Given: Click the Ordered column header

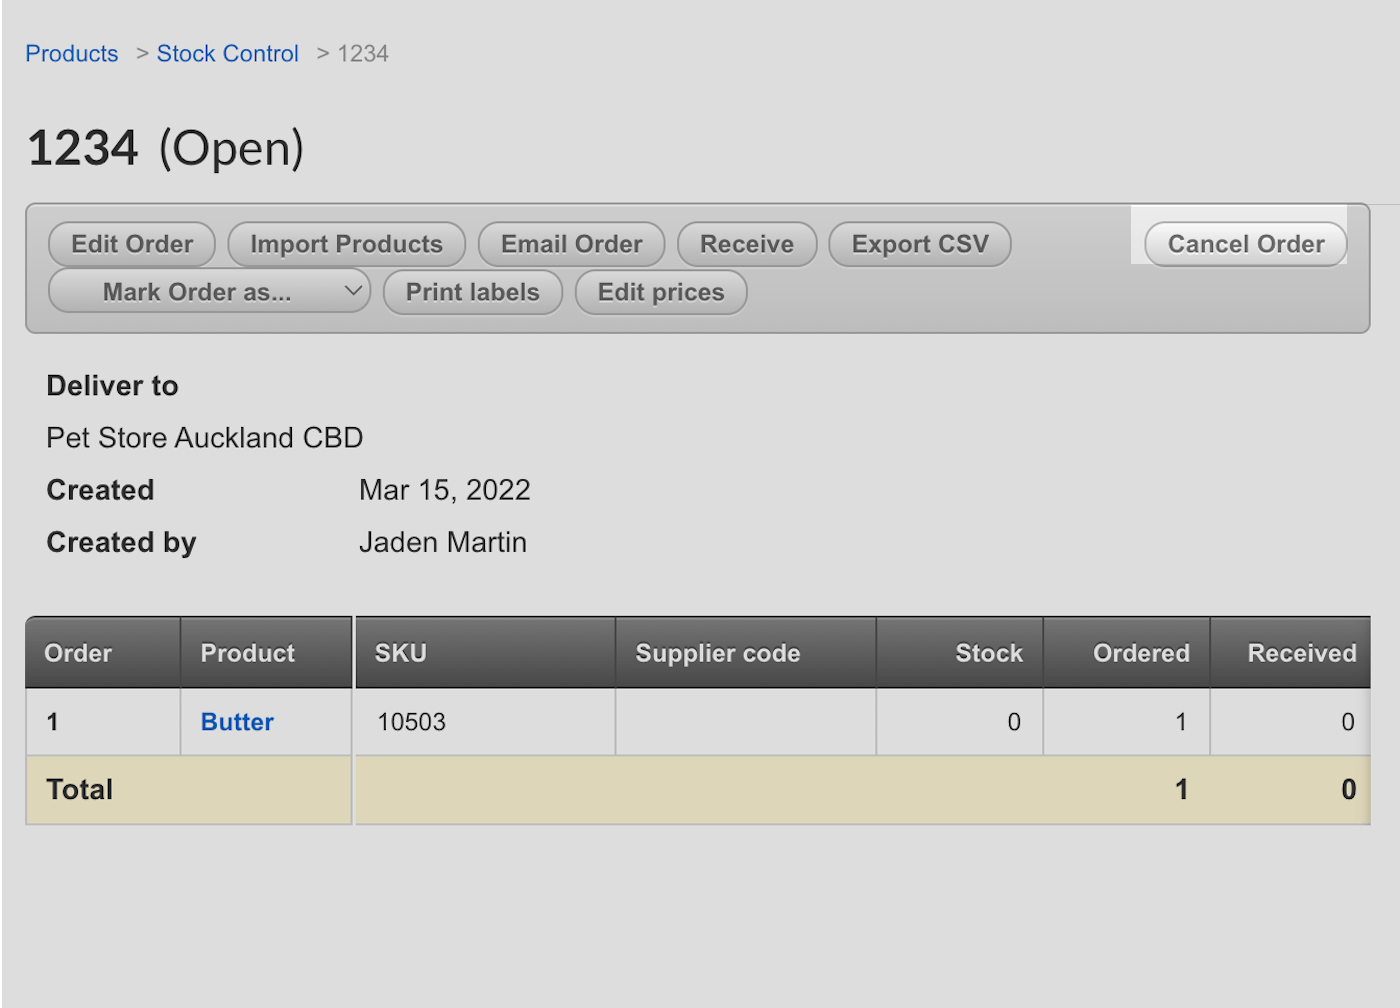Looking at the screenshot, I should coord(1141,652).
